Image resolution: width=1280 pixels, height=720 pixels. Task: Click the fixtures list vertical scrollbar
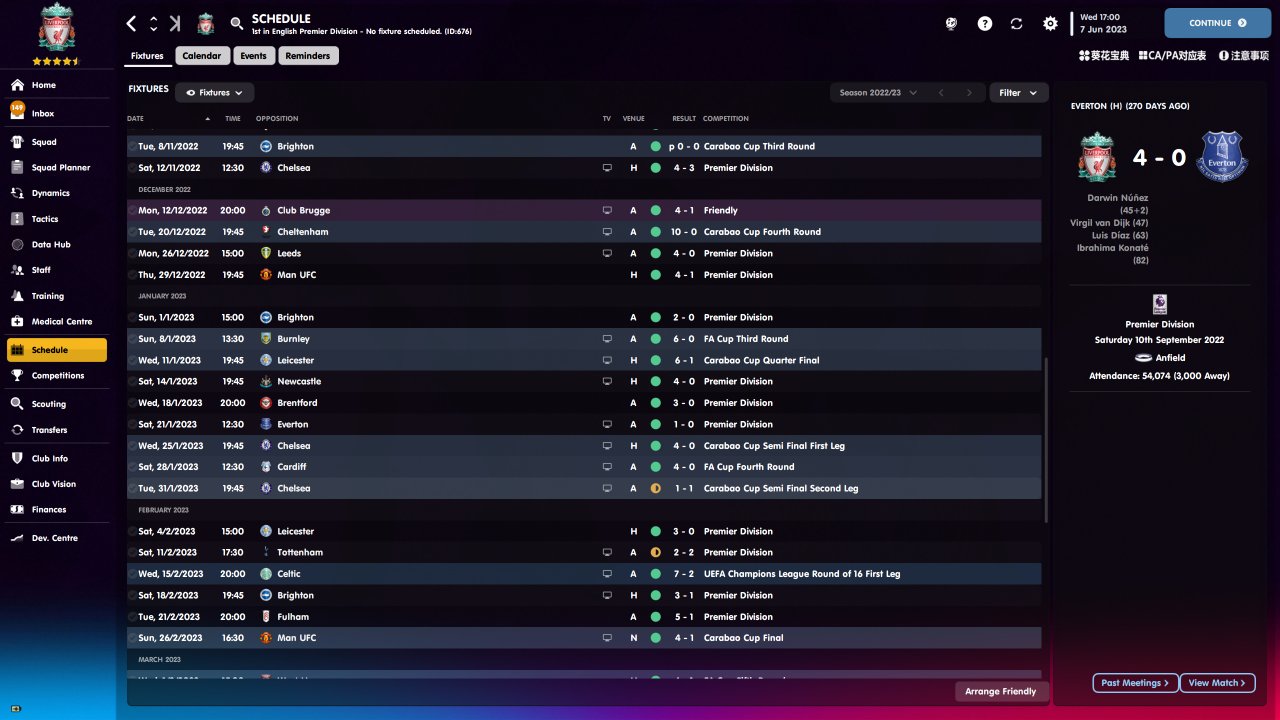[1046, 440]
